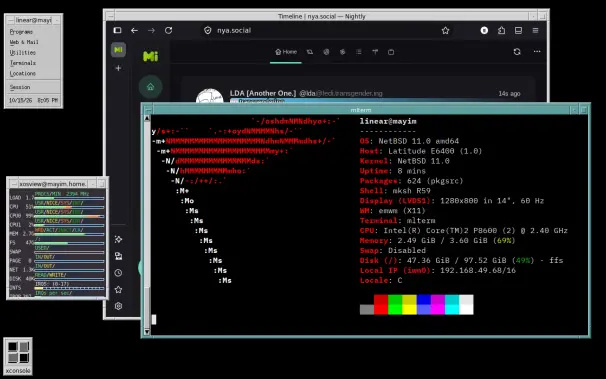Click the timeline refresh icon in Misskey
The height and width of the screenshot is (379, 606).
[x=517, y=51]
